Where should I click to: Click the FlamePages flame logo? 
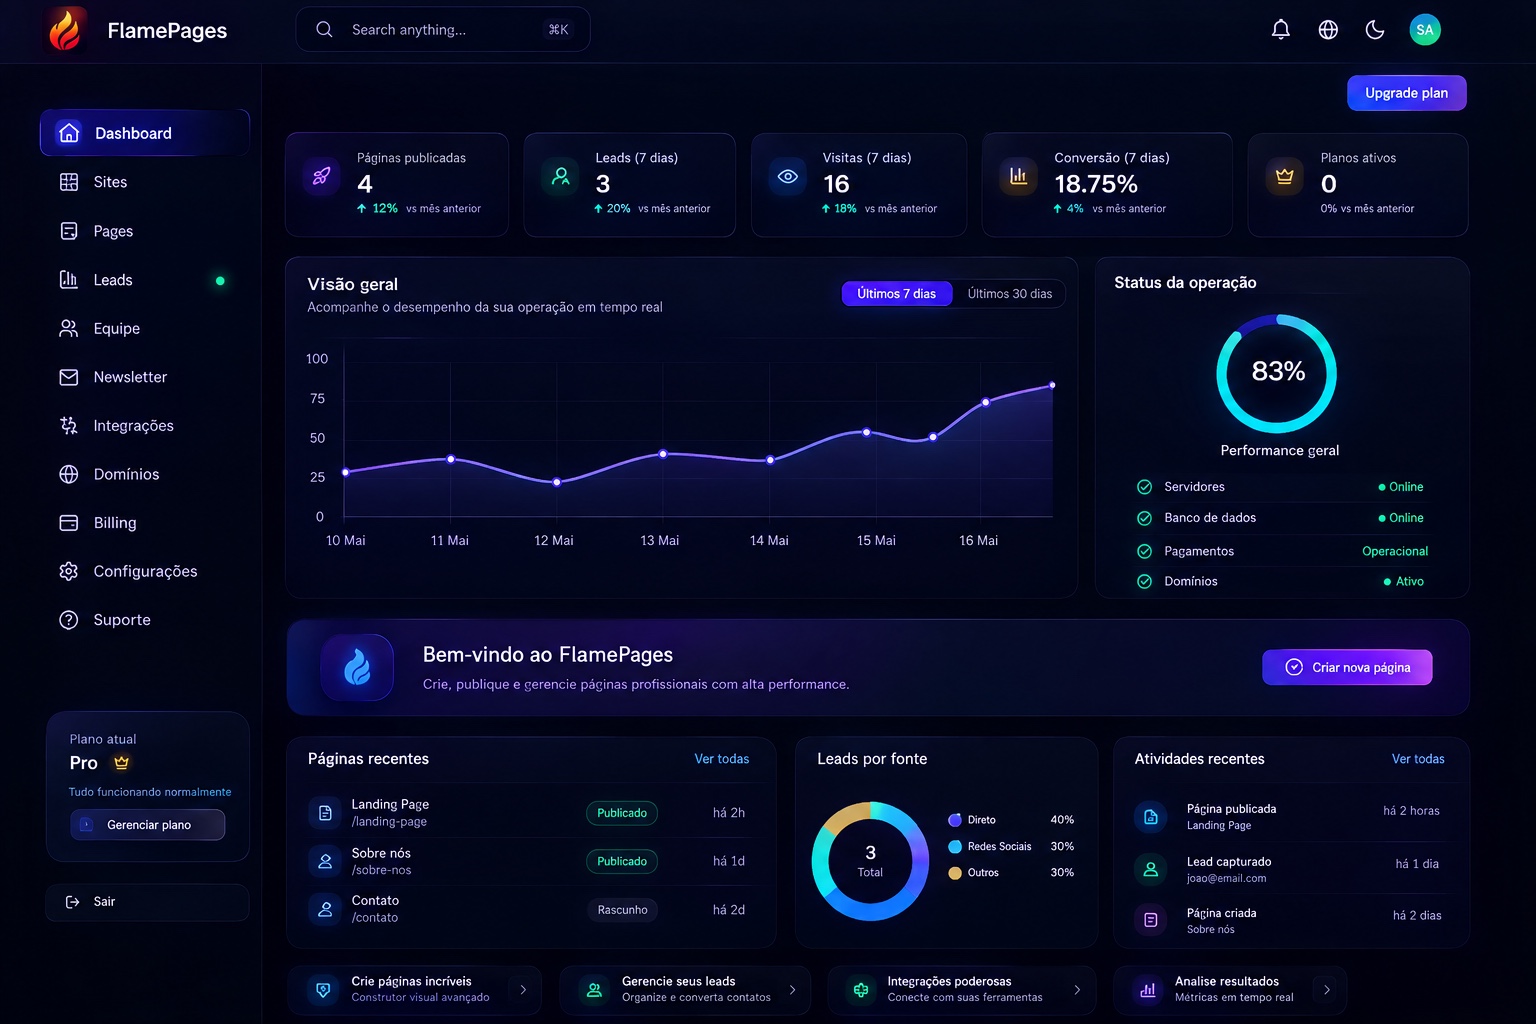65,30
